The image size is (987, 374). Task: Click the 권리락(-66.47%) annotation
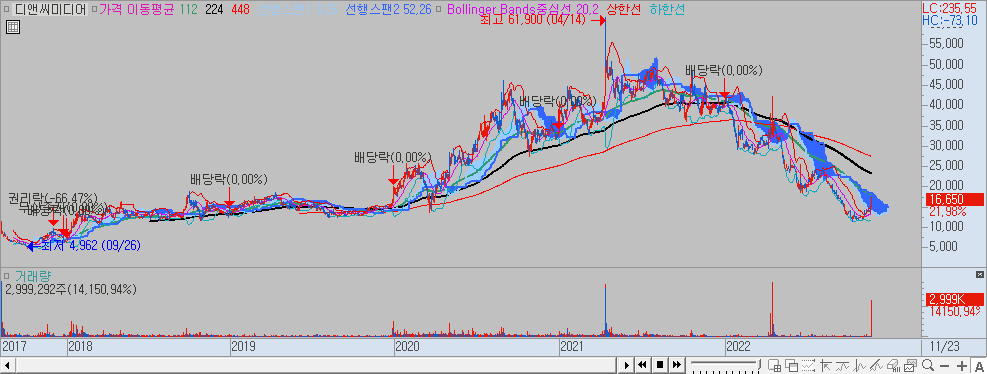(53, 198)
